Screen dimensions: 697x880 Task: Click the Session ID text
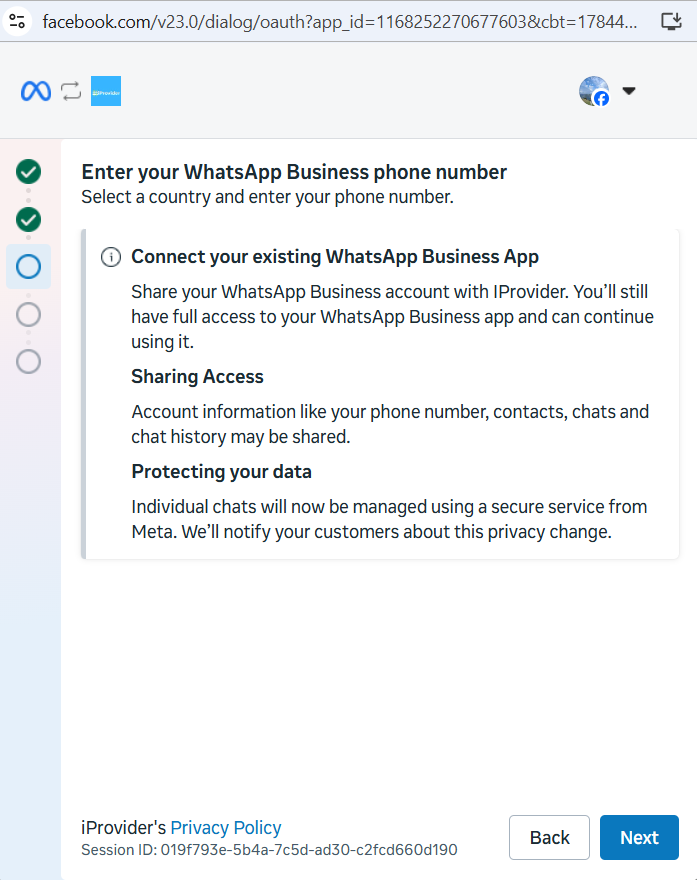pos(269,850)
